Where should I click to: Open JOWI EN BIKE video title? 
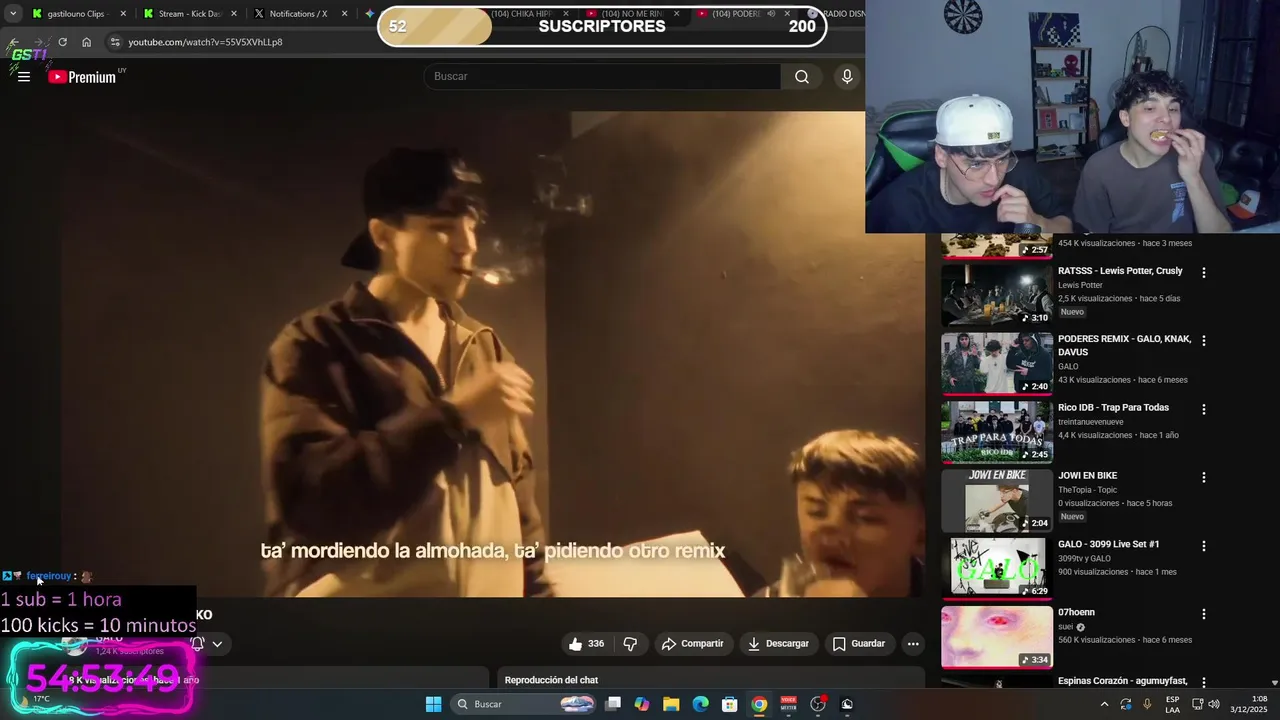(1088, 476)
